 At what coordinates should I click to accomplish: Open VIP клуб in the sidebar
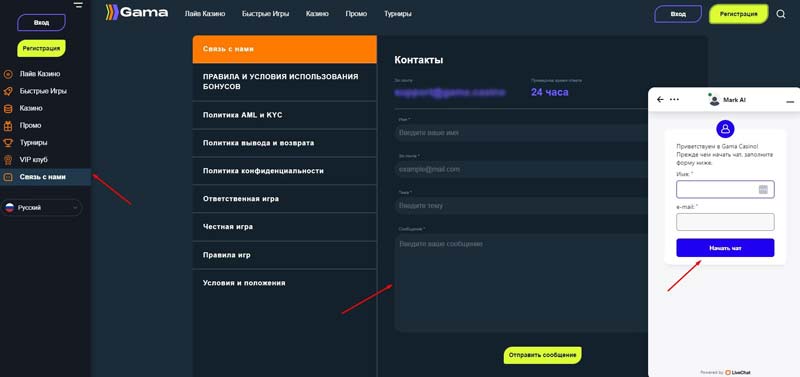(x=33, y=160)
